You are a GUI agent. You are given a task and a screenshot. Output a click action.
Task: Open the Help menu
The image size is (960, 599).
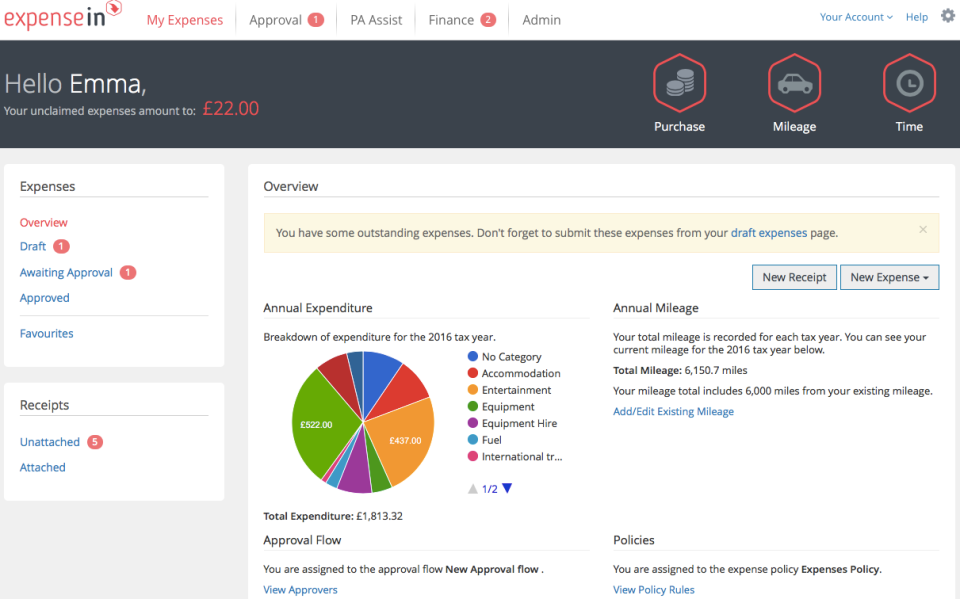(x=916, y=17)
